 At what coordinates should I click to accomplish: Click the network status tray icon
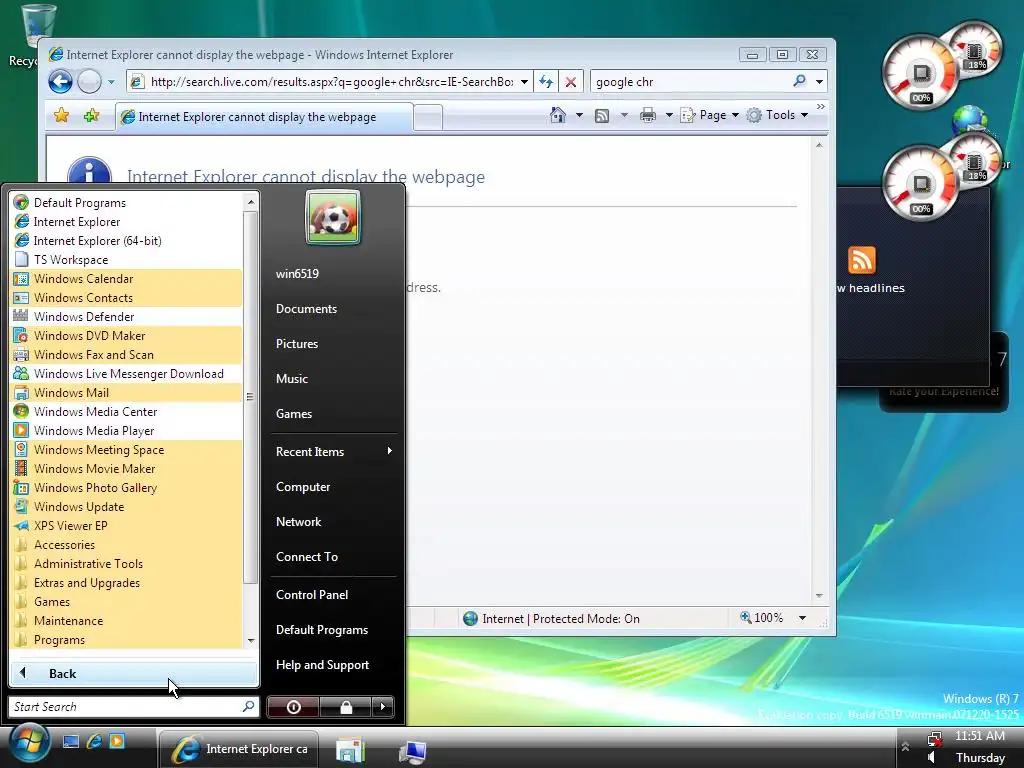coord(935,738)
